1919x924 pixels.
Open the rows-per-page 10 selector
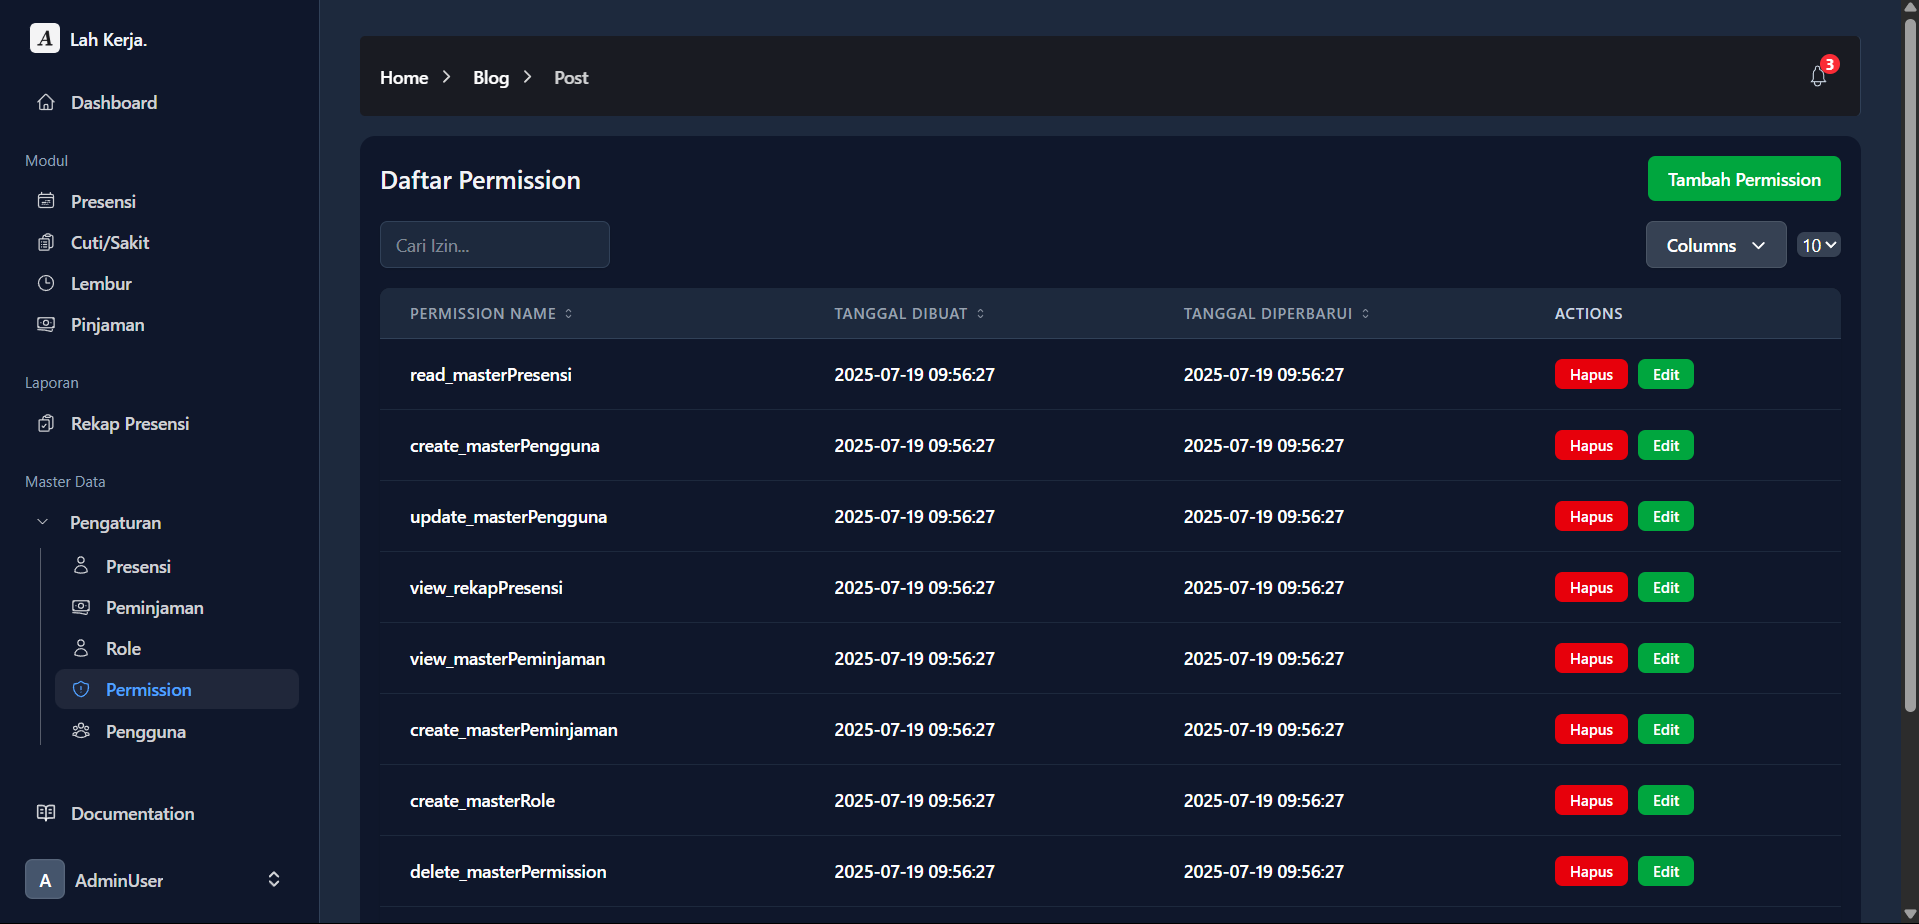pyautogui.click(x=1818, y=245)
